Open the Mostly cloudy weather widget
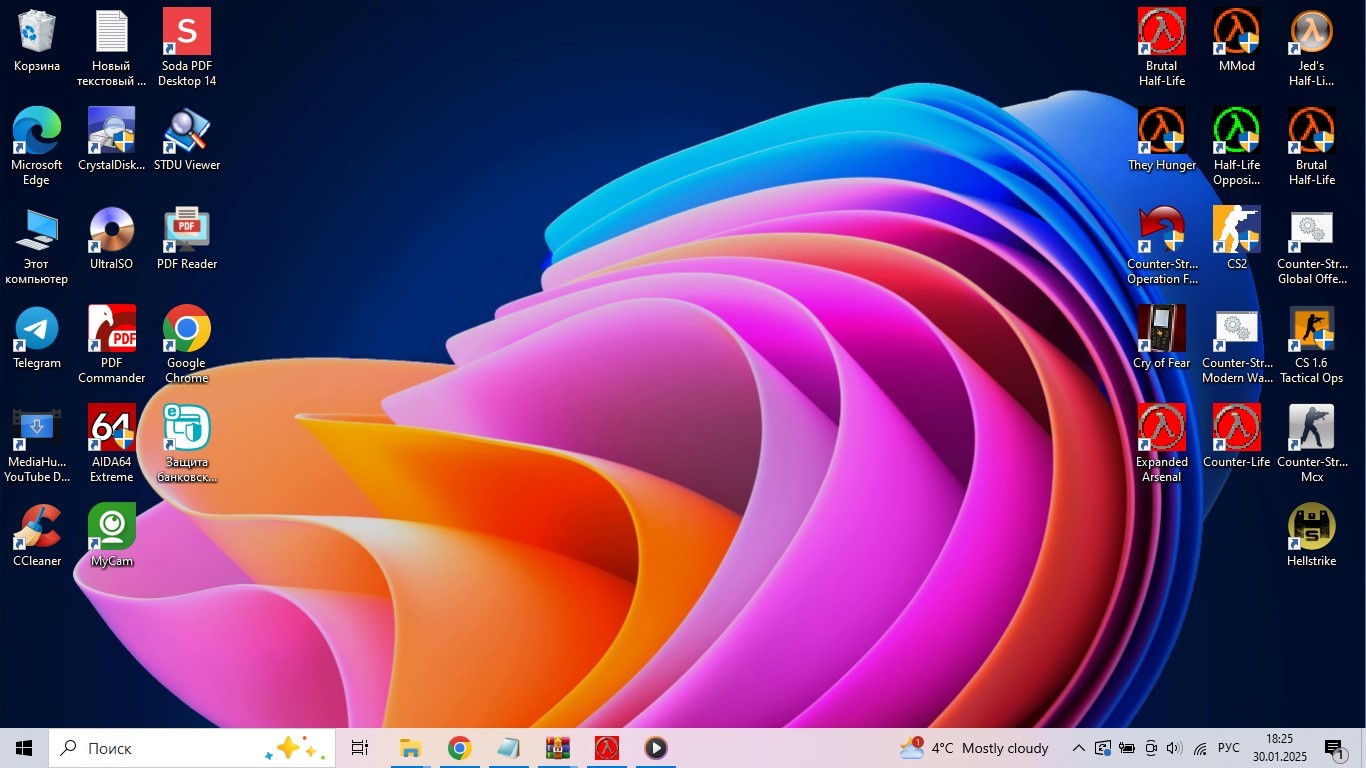The height and width of the screenshot is (768, 1366). click(x=975, y=748)
